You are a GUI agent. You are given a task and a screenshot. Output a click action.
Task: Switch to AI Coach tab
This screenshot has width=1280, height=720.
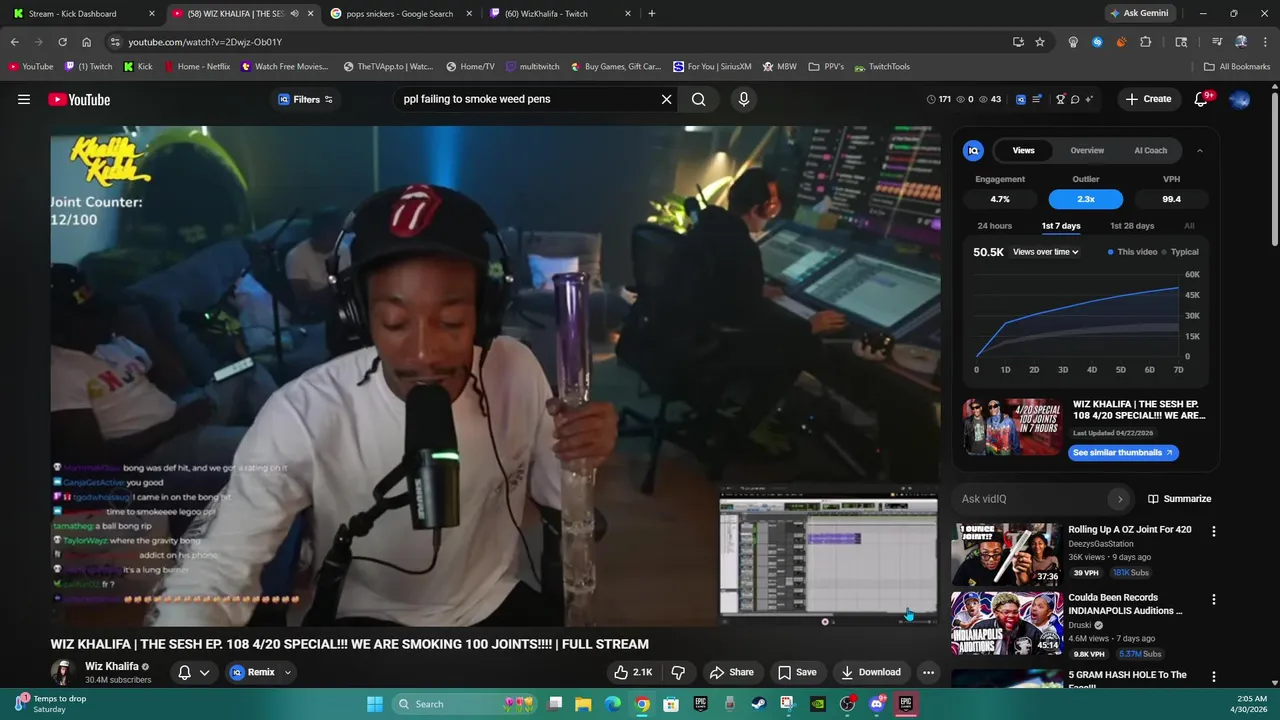pos(1150,151)
